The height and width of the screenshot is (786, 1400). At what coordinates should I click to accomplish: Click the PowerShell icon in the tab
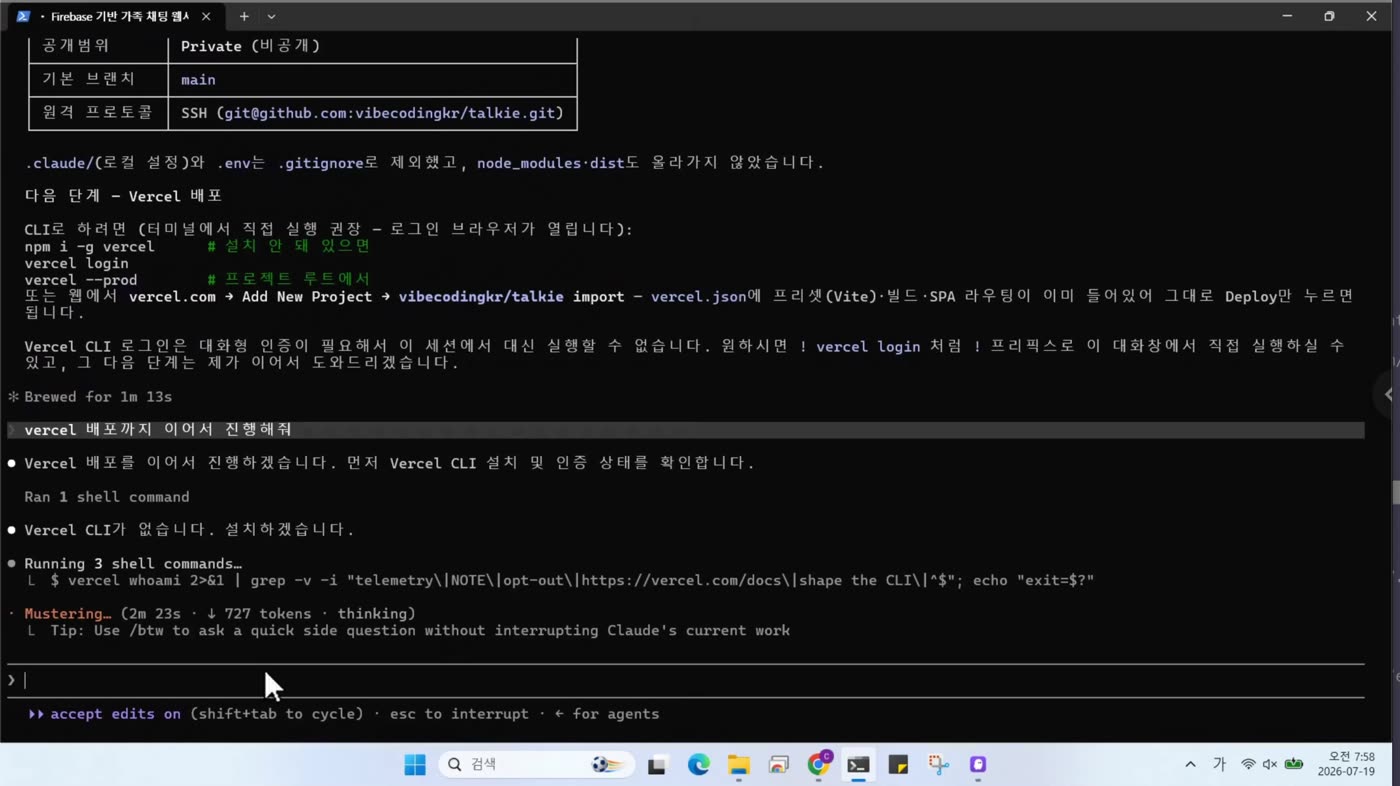tap(23, 17)
